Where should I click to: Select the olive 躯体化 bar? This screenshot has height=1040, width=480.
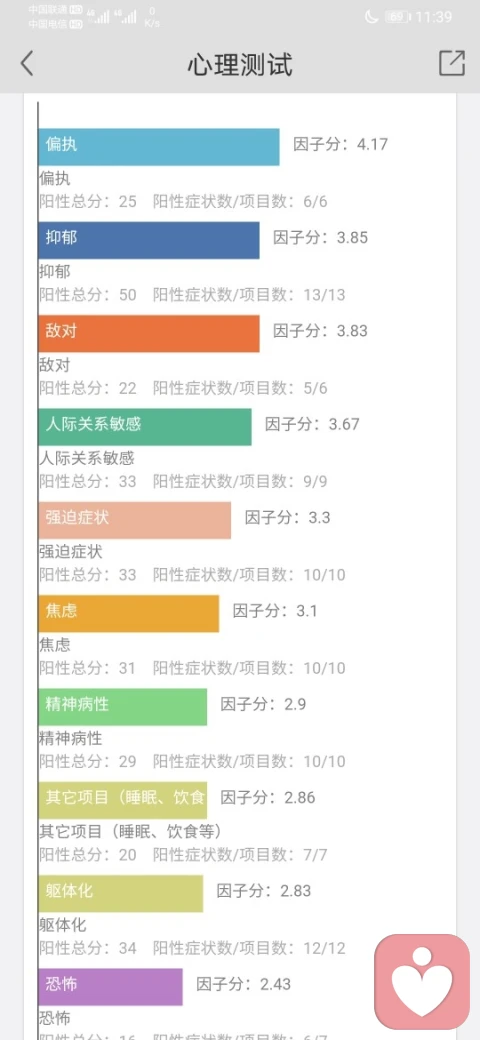click(121, 893)
